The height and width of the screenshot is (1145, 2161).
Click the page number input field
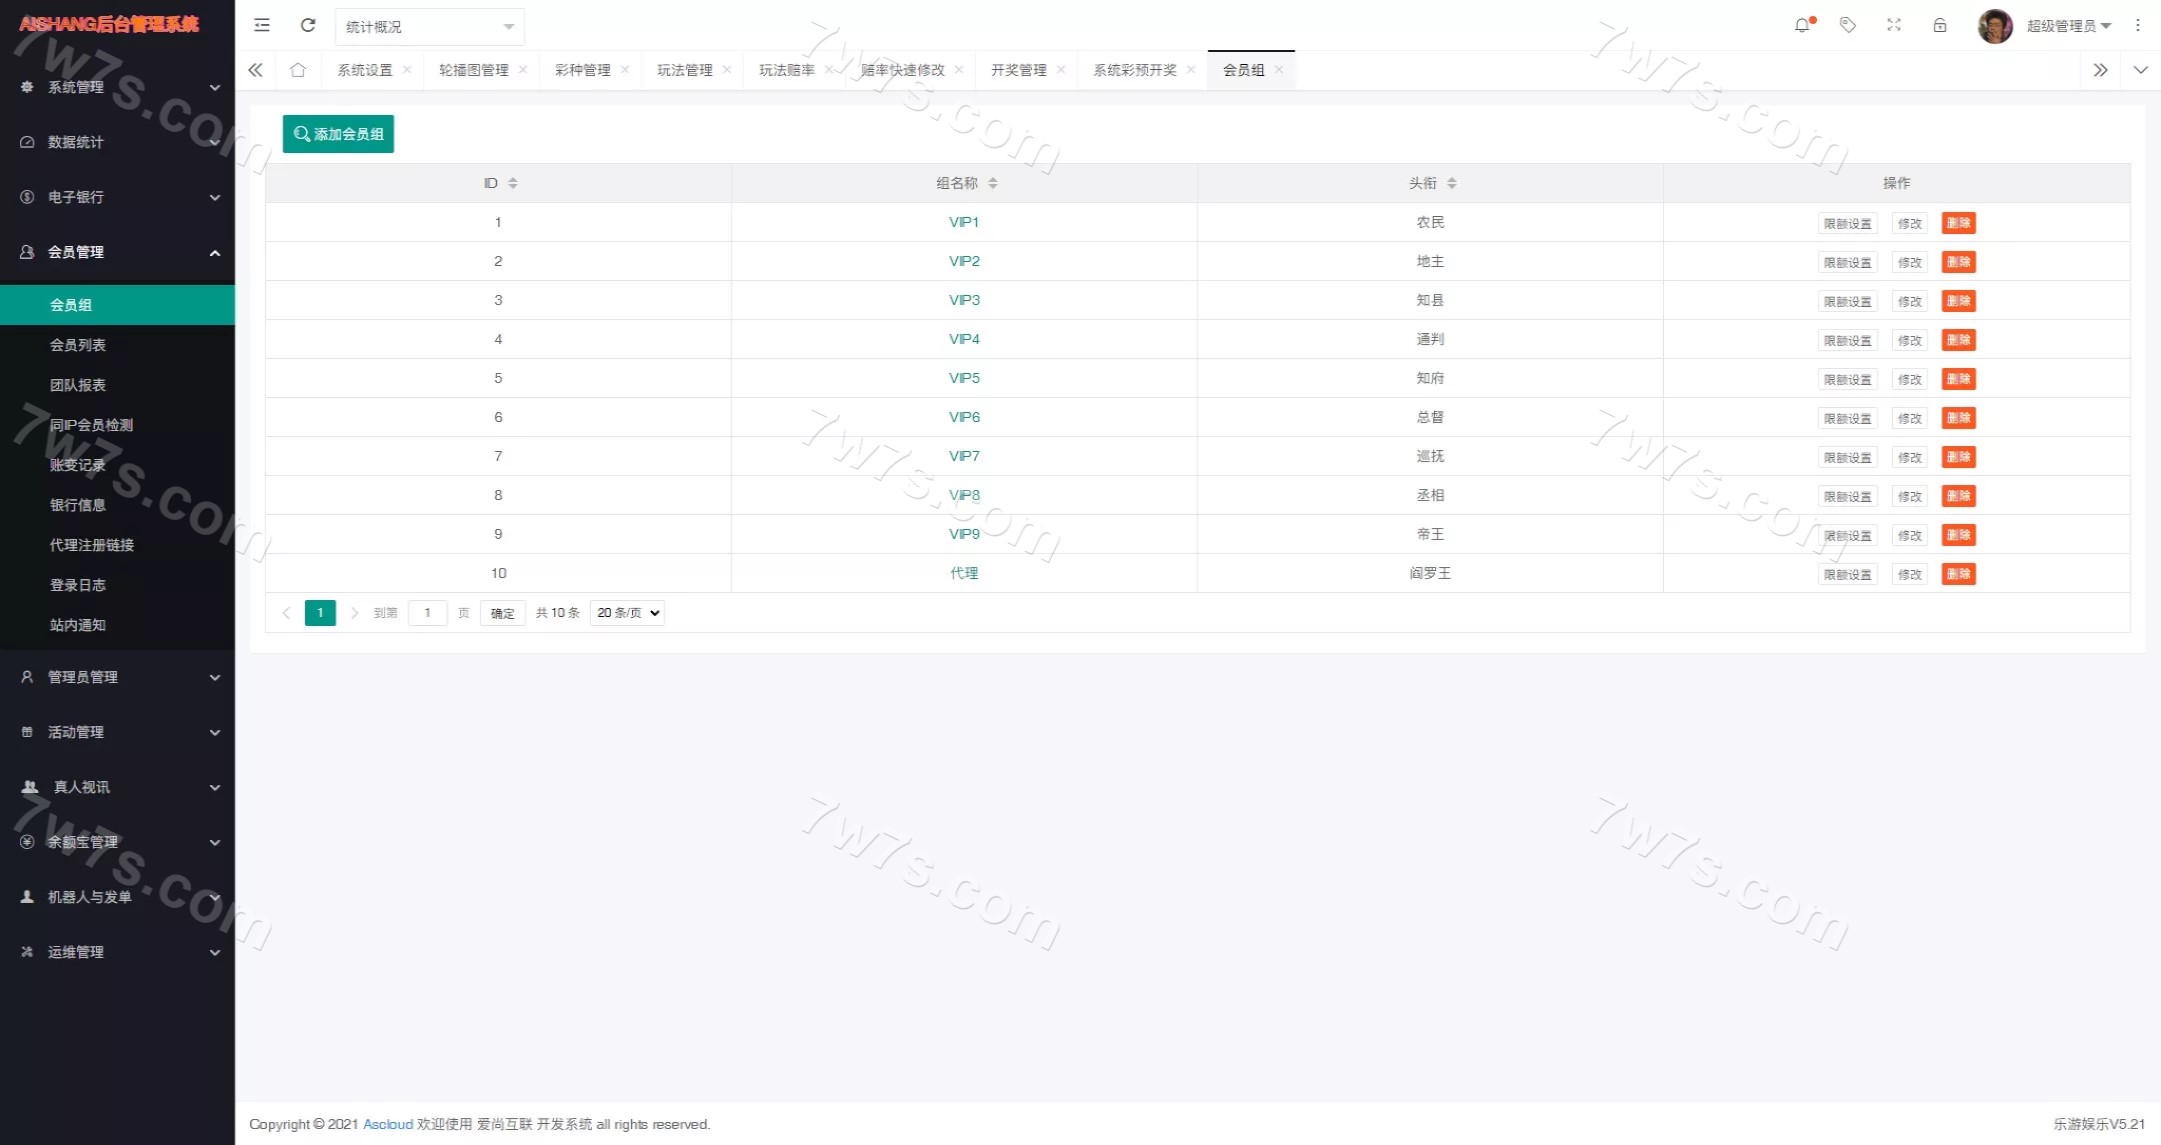coord(428,613)
